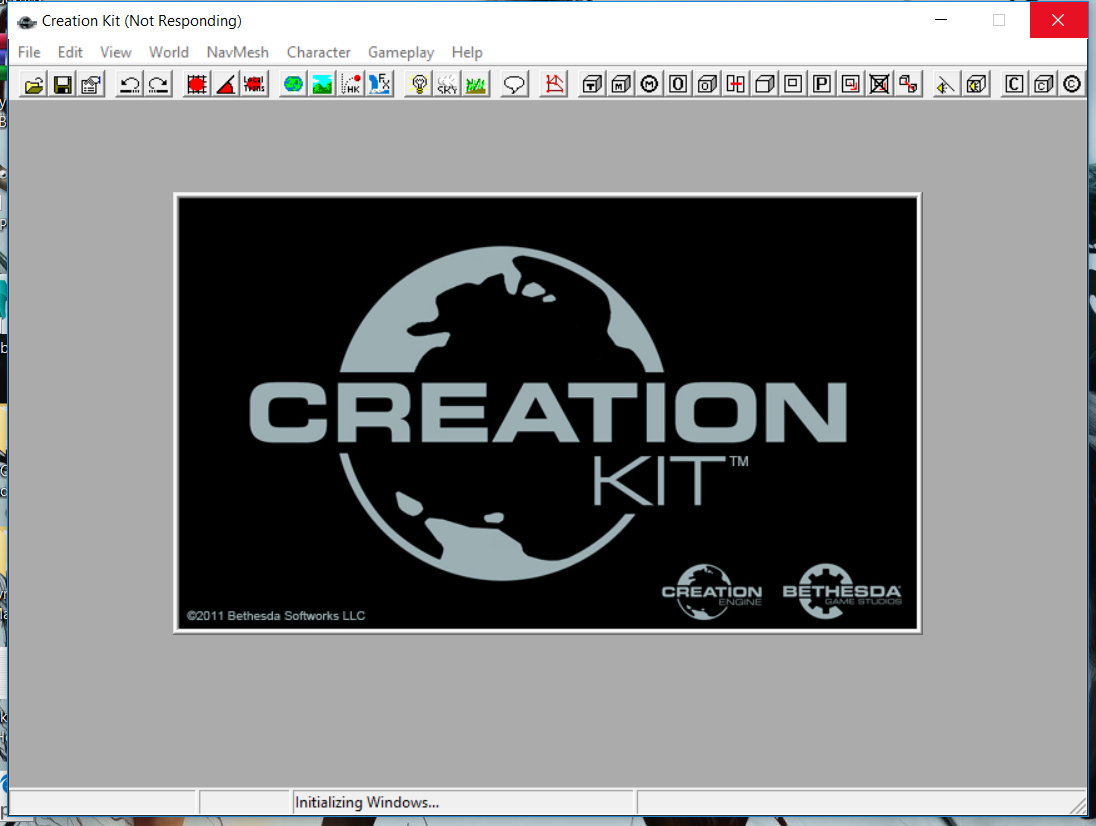Click the cube with T icon

(x=592, y=85)
